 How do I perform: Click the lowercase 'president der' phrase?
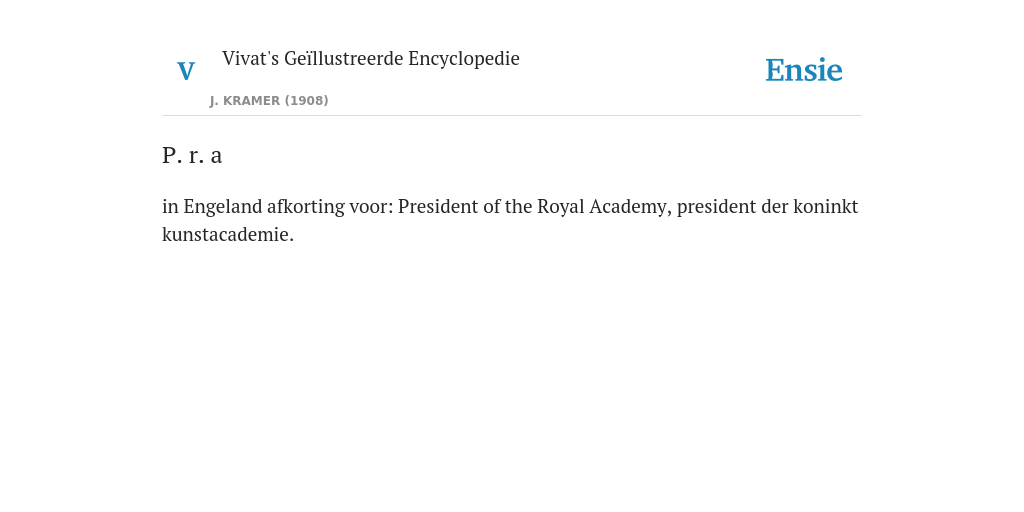click(x=732, y=206)
